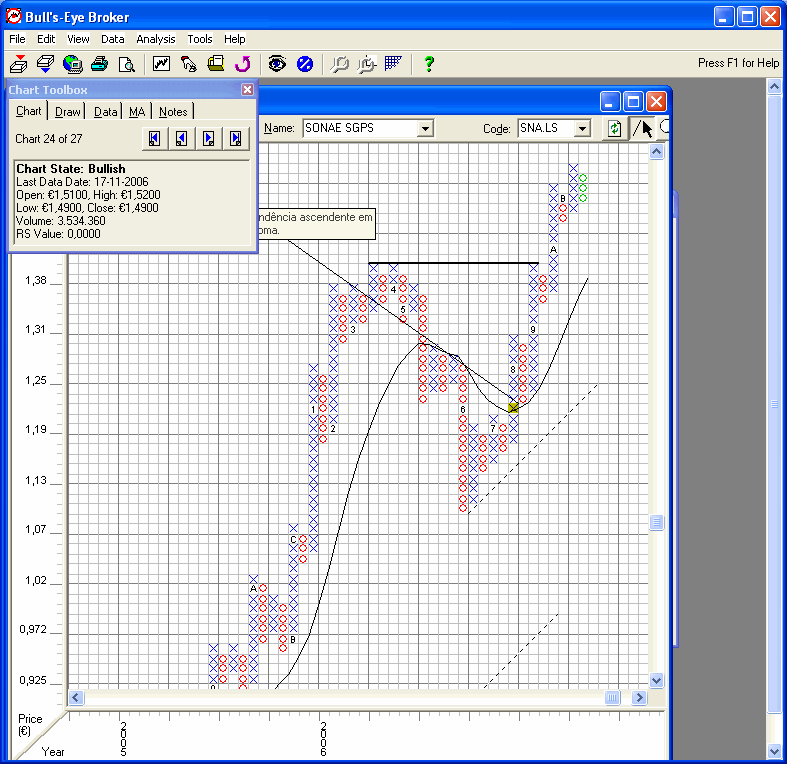Click the line chart icon in toolbar
Screen dimensions: 787x764
[x=161, y=64]
